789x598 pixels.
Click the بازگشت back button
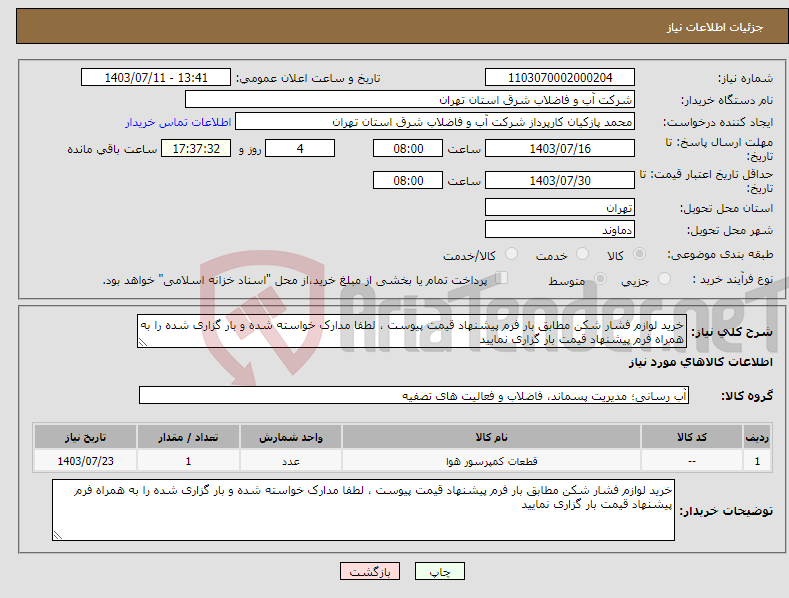[370, 572]
